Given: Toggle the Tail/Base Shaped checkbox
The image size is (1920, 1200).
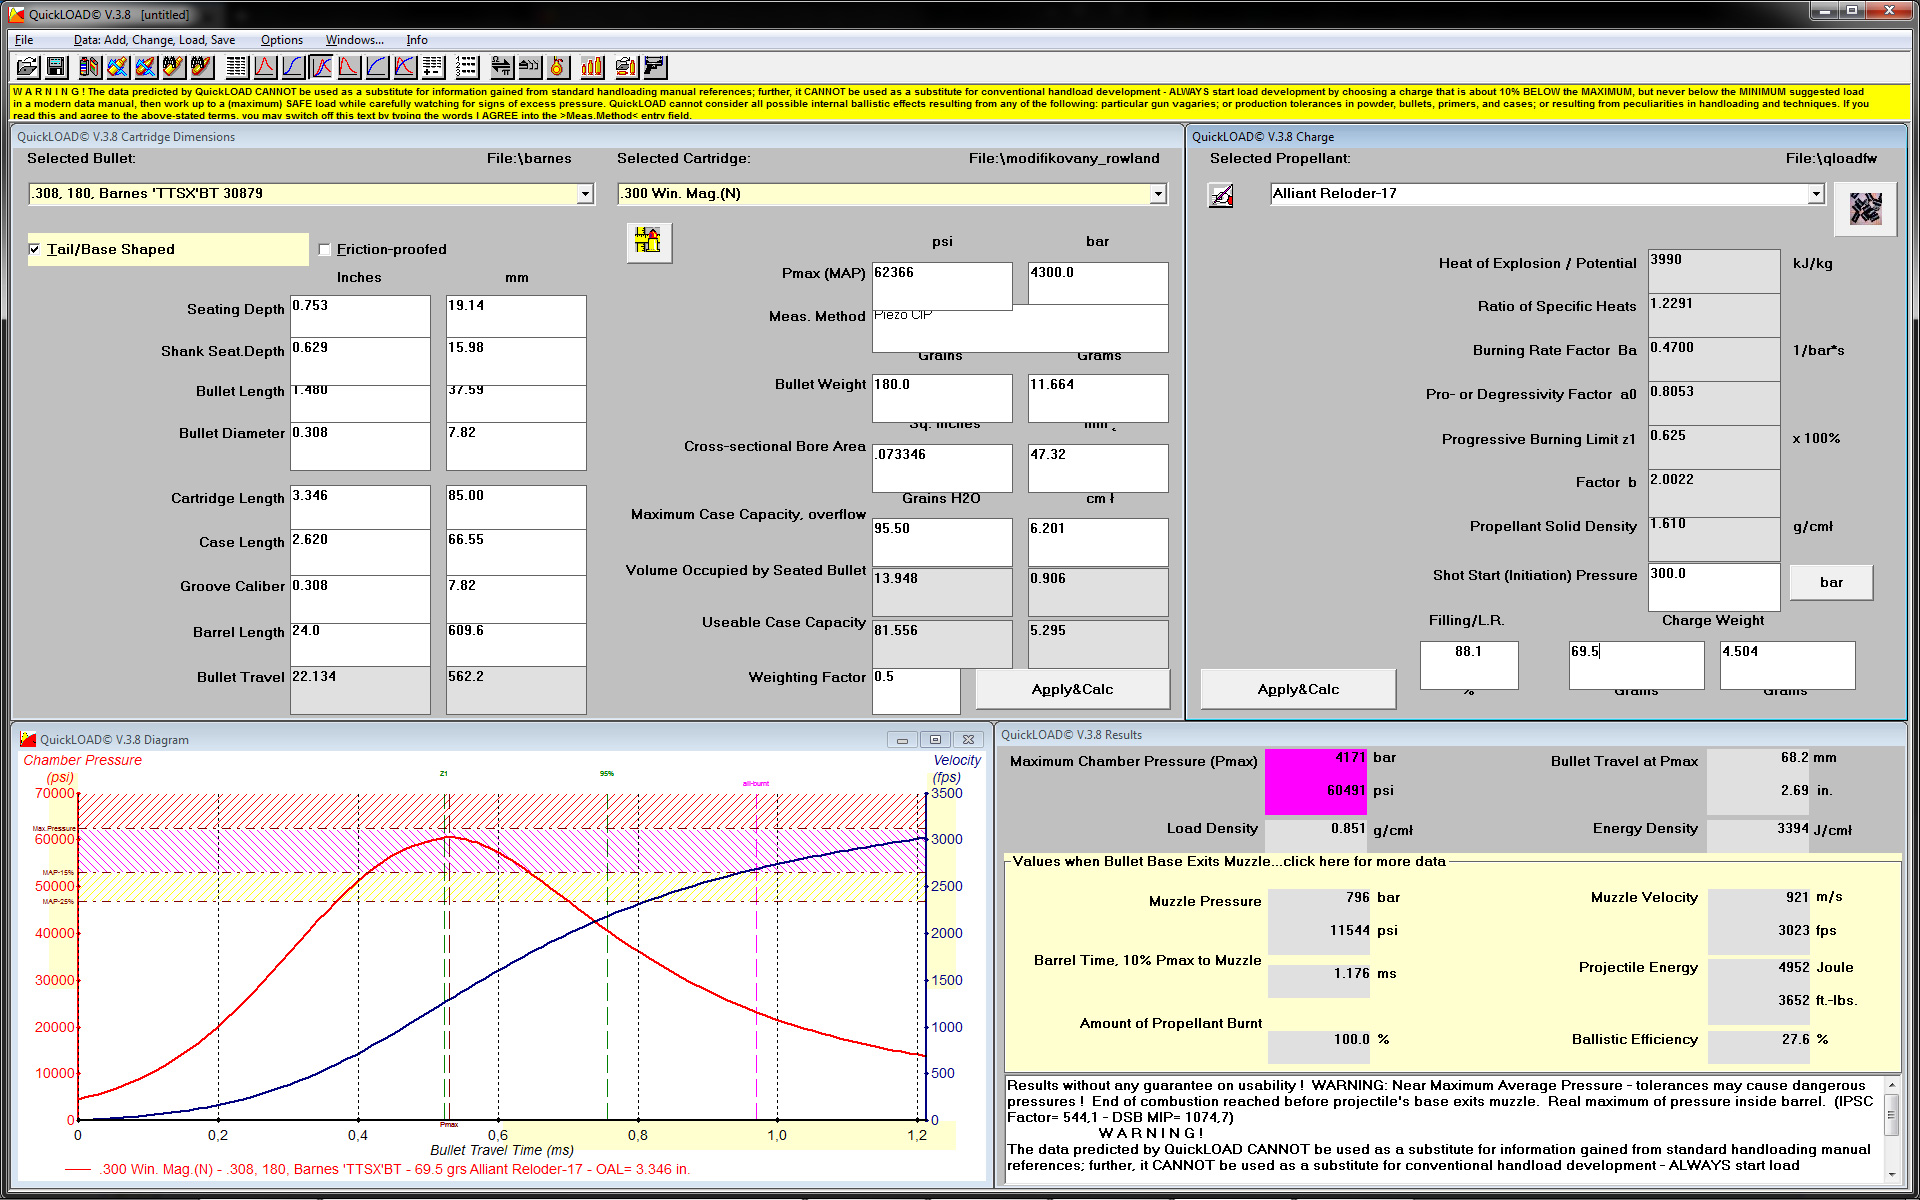Looking at the screenshot, I should 35,249.
